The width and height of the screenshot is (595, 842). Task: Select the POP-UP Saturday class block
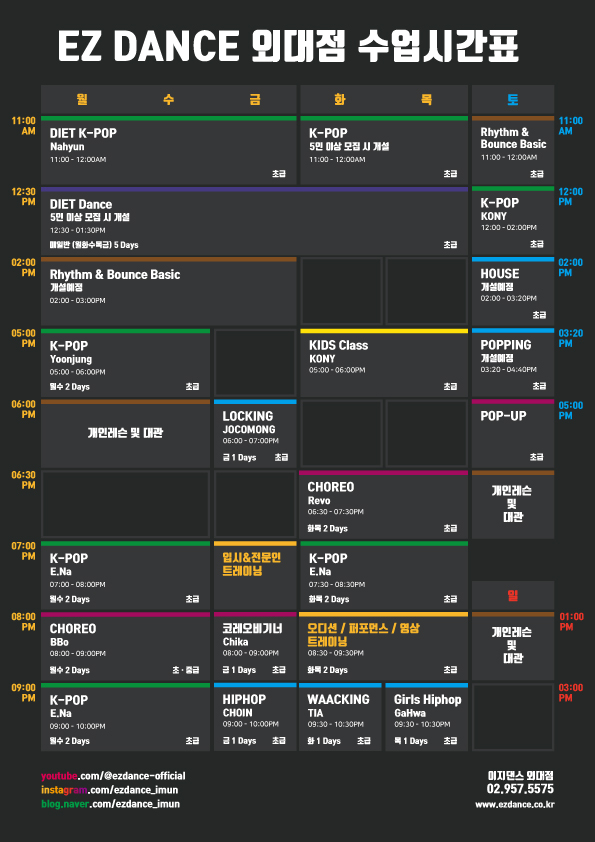[513, 433]
